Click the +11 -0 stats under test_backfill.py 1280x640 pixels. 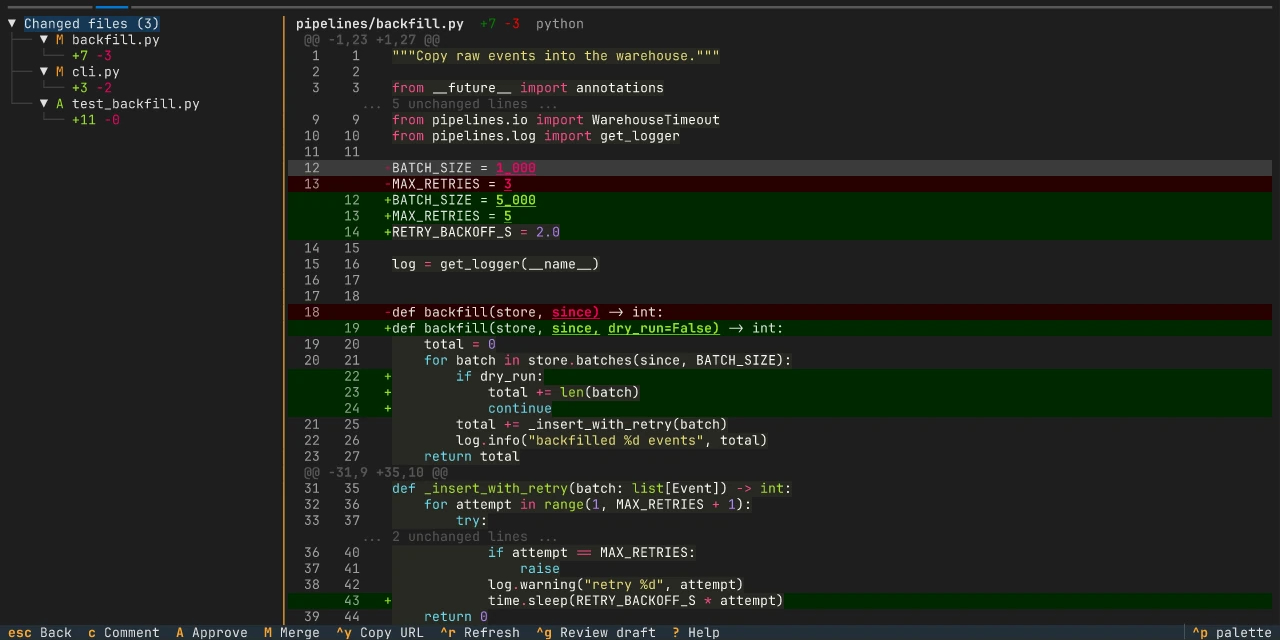click(96, 120)
